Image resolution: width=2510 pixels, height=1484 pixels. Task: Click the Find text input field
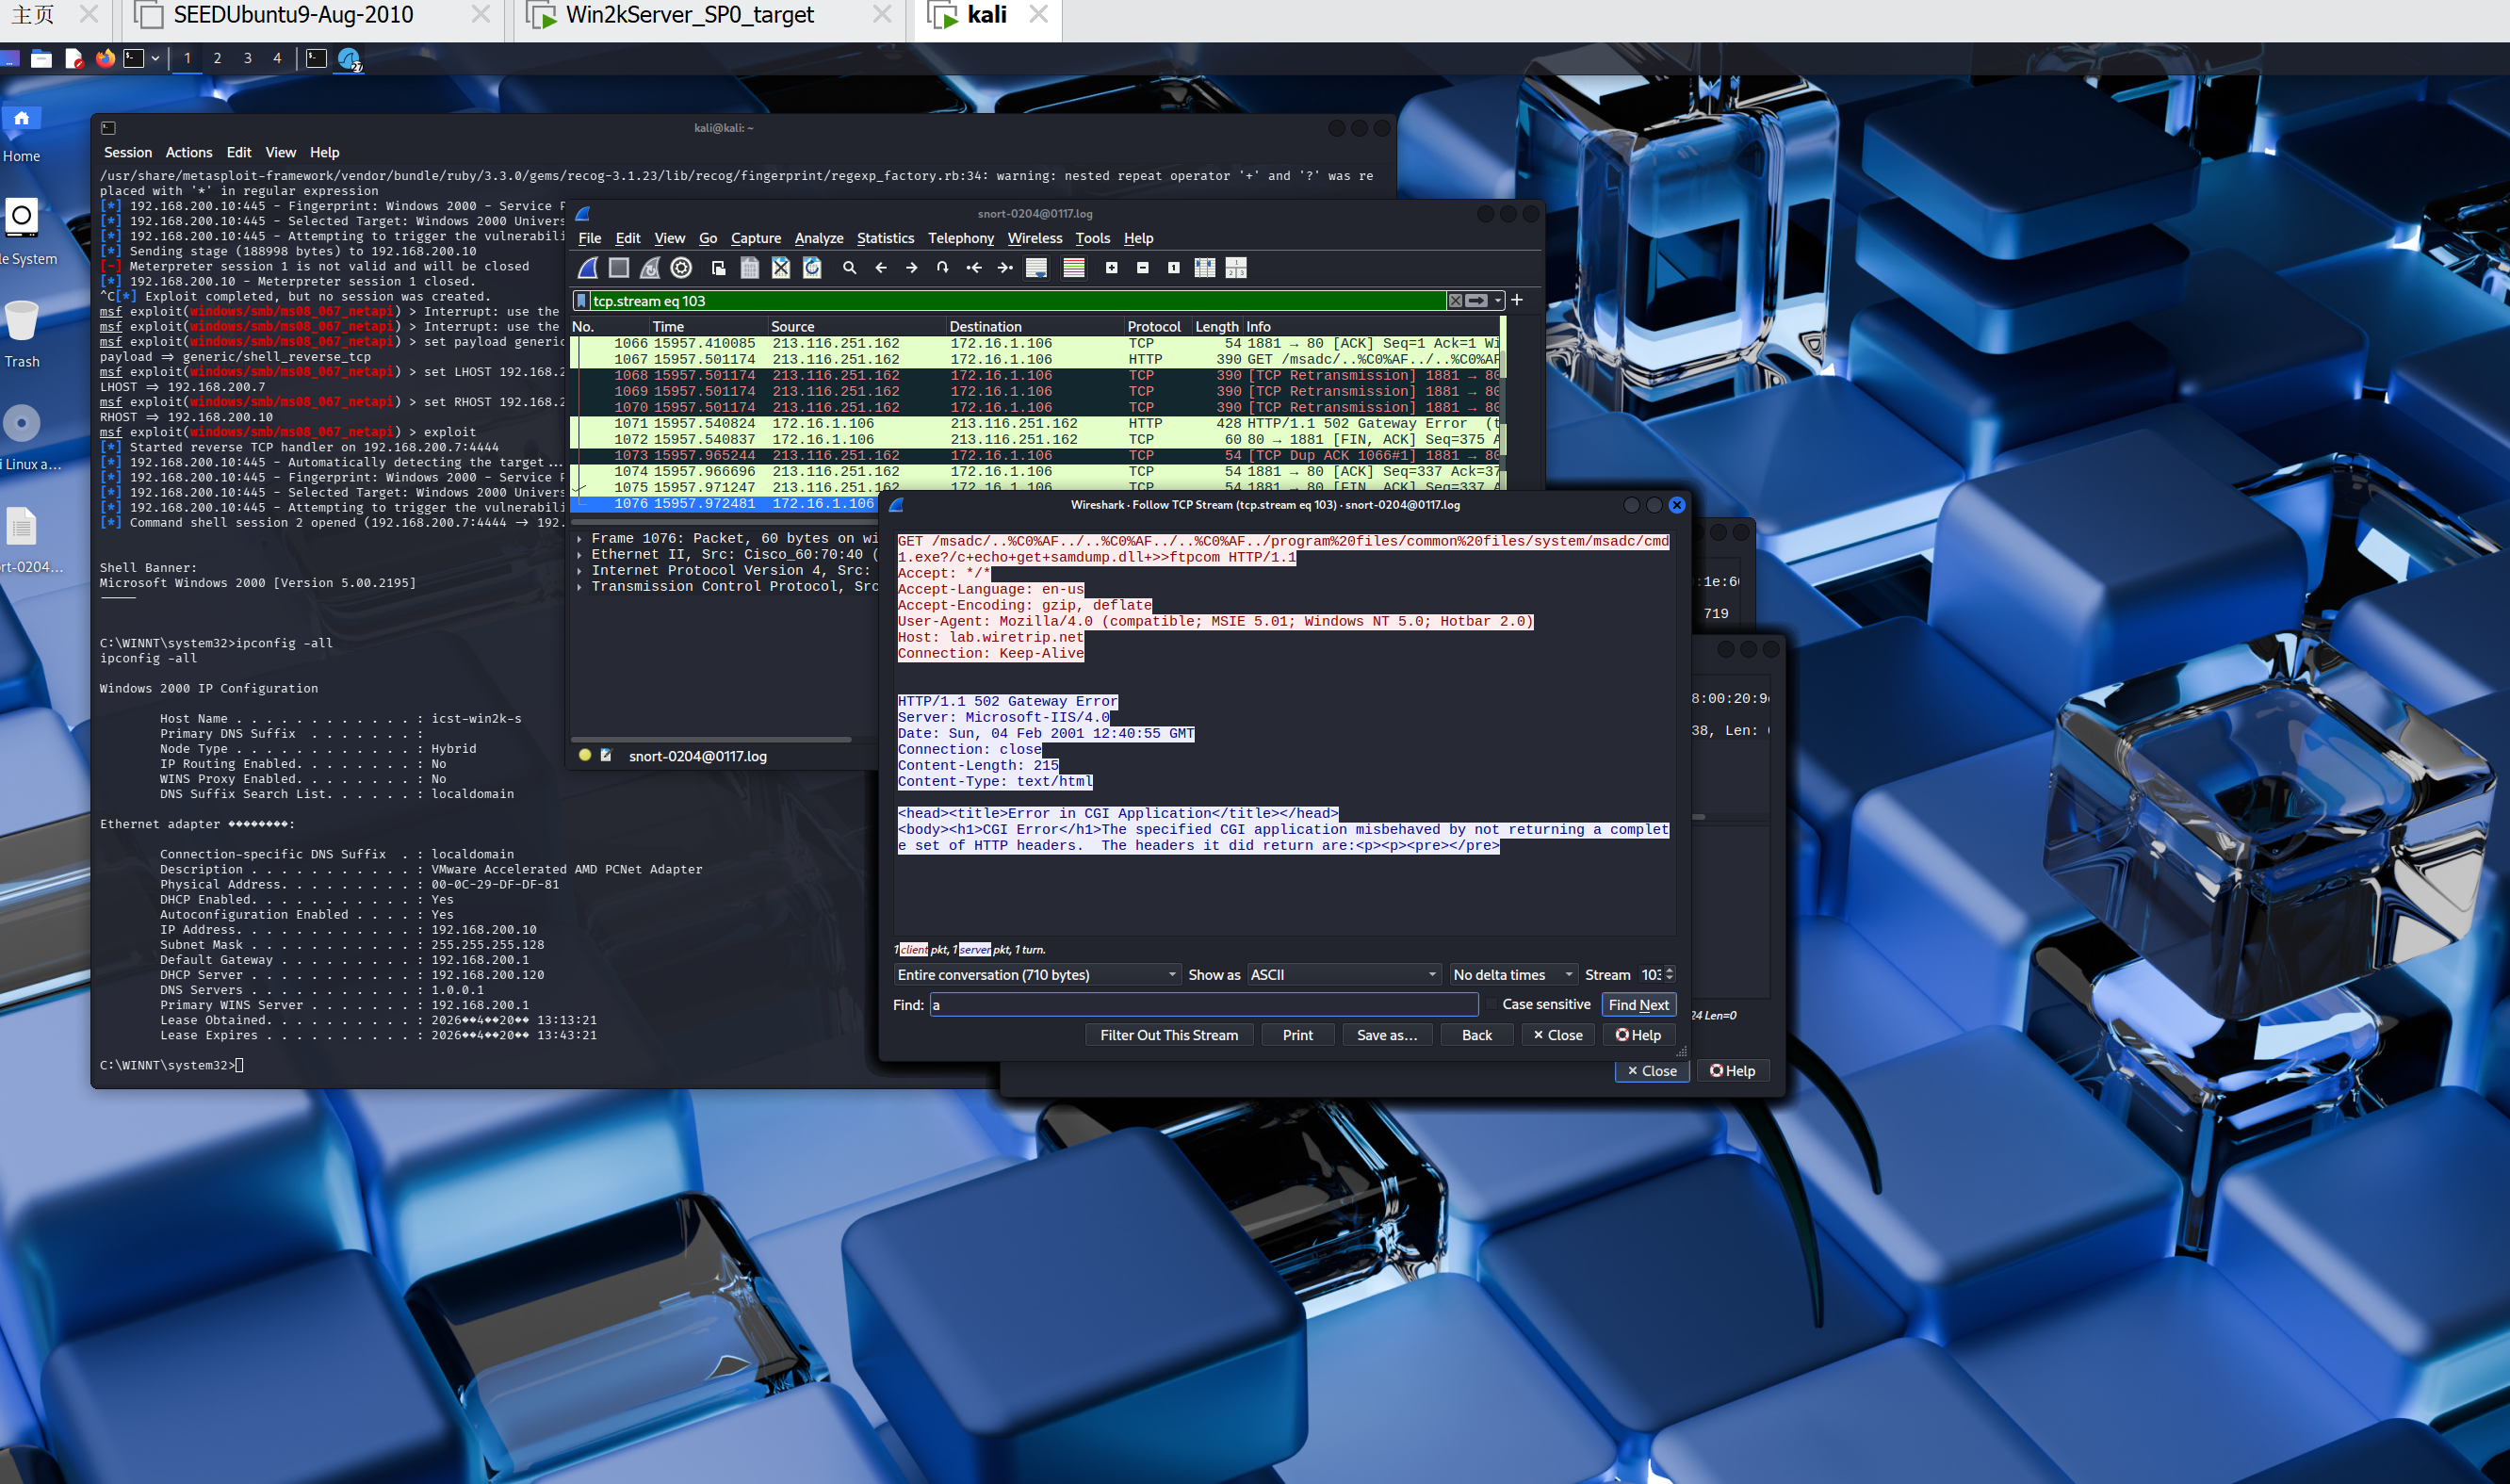(x=1203, y=1005)
